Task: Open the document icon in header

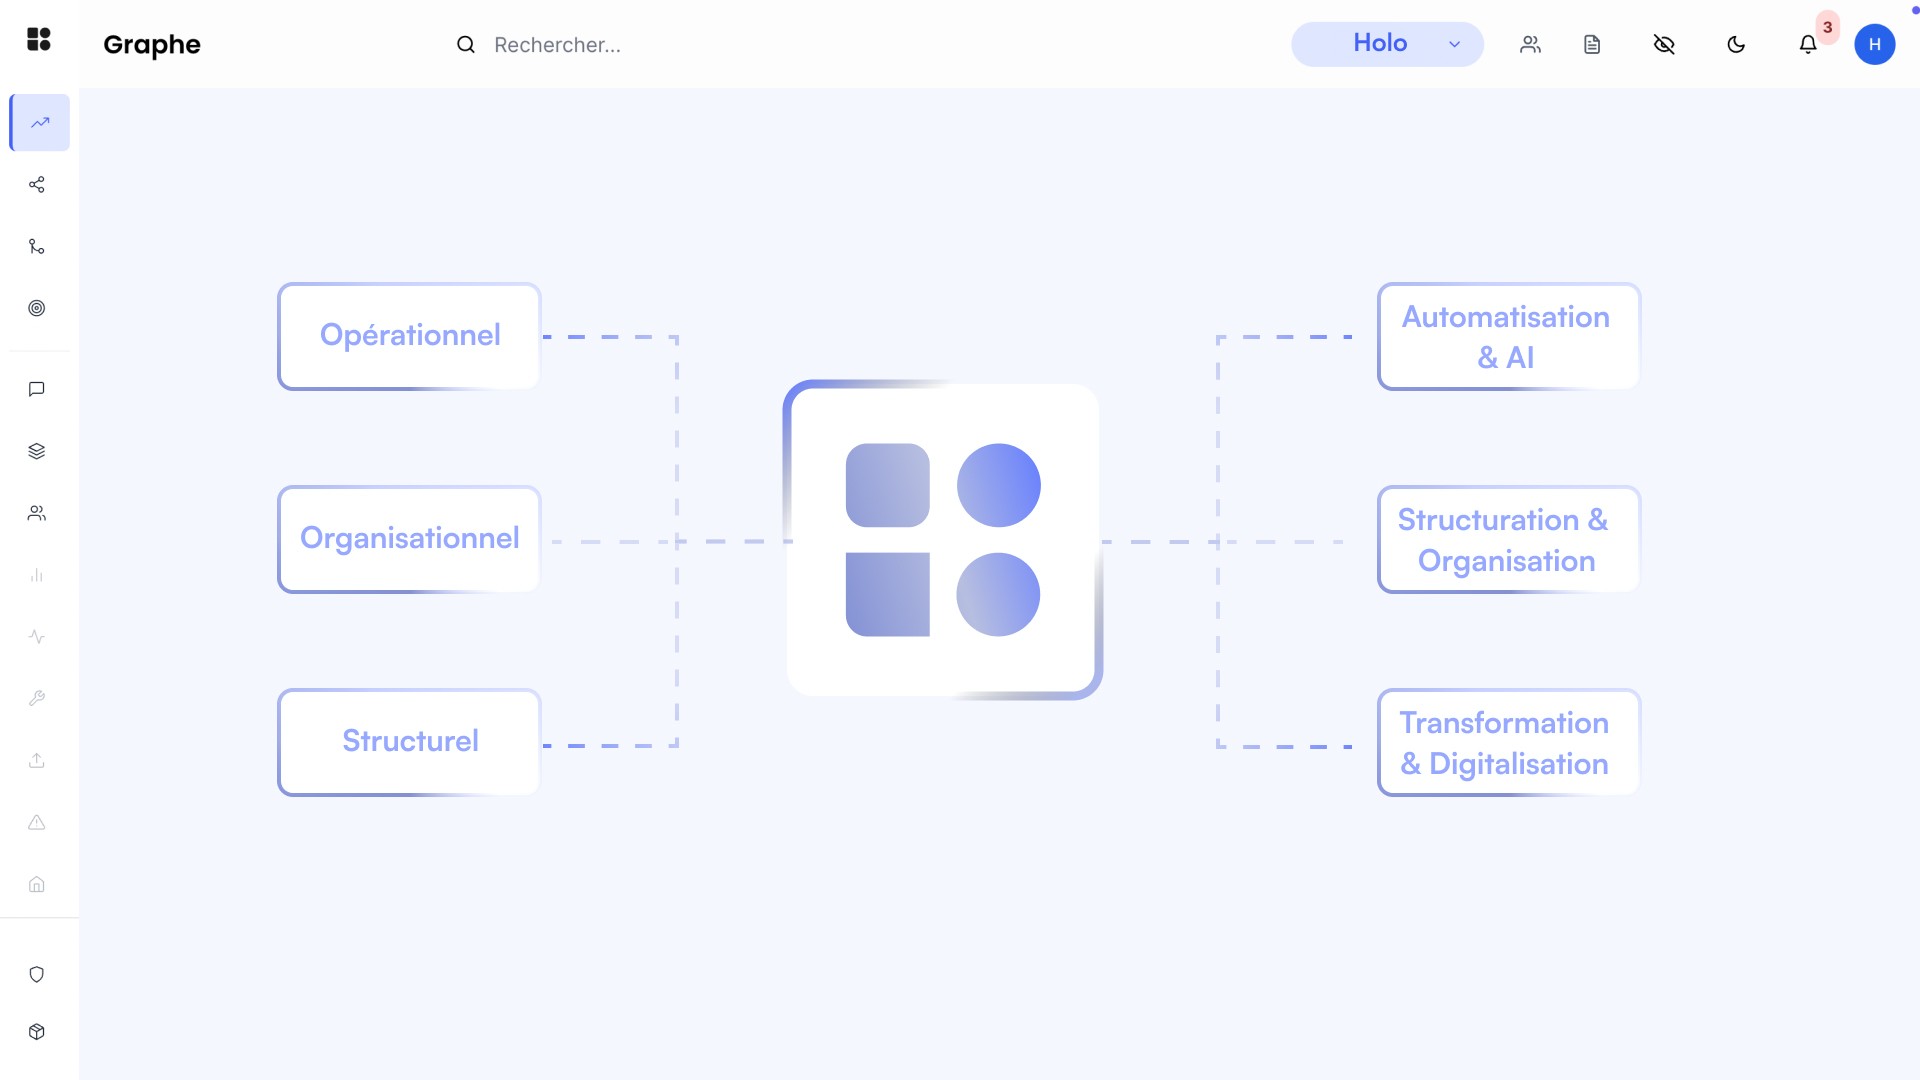Action: 1592,44
